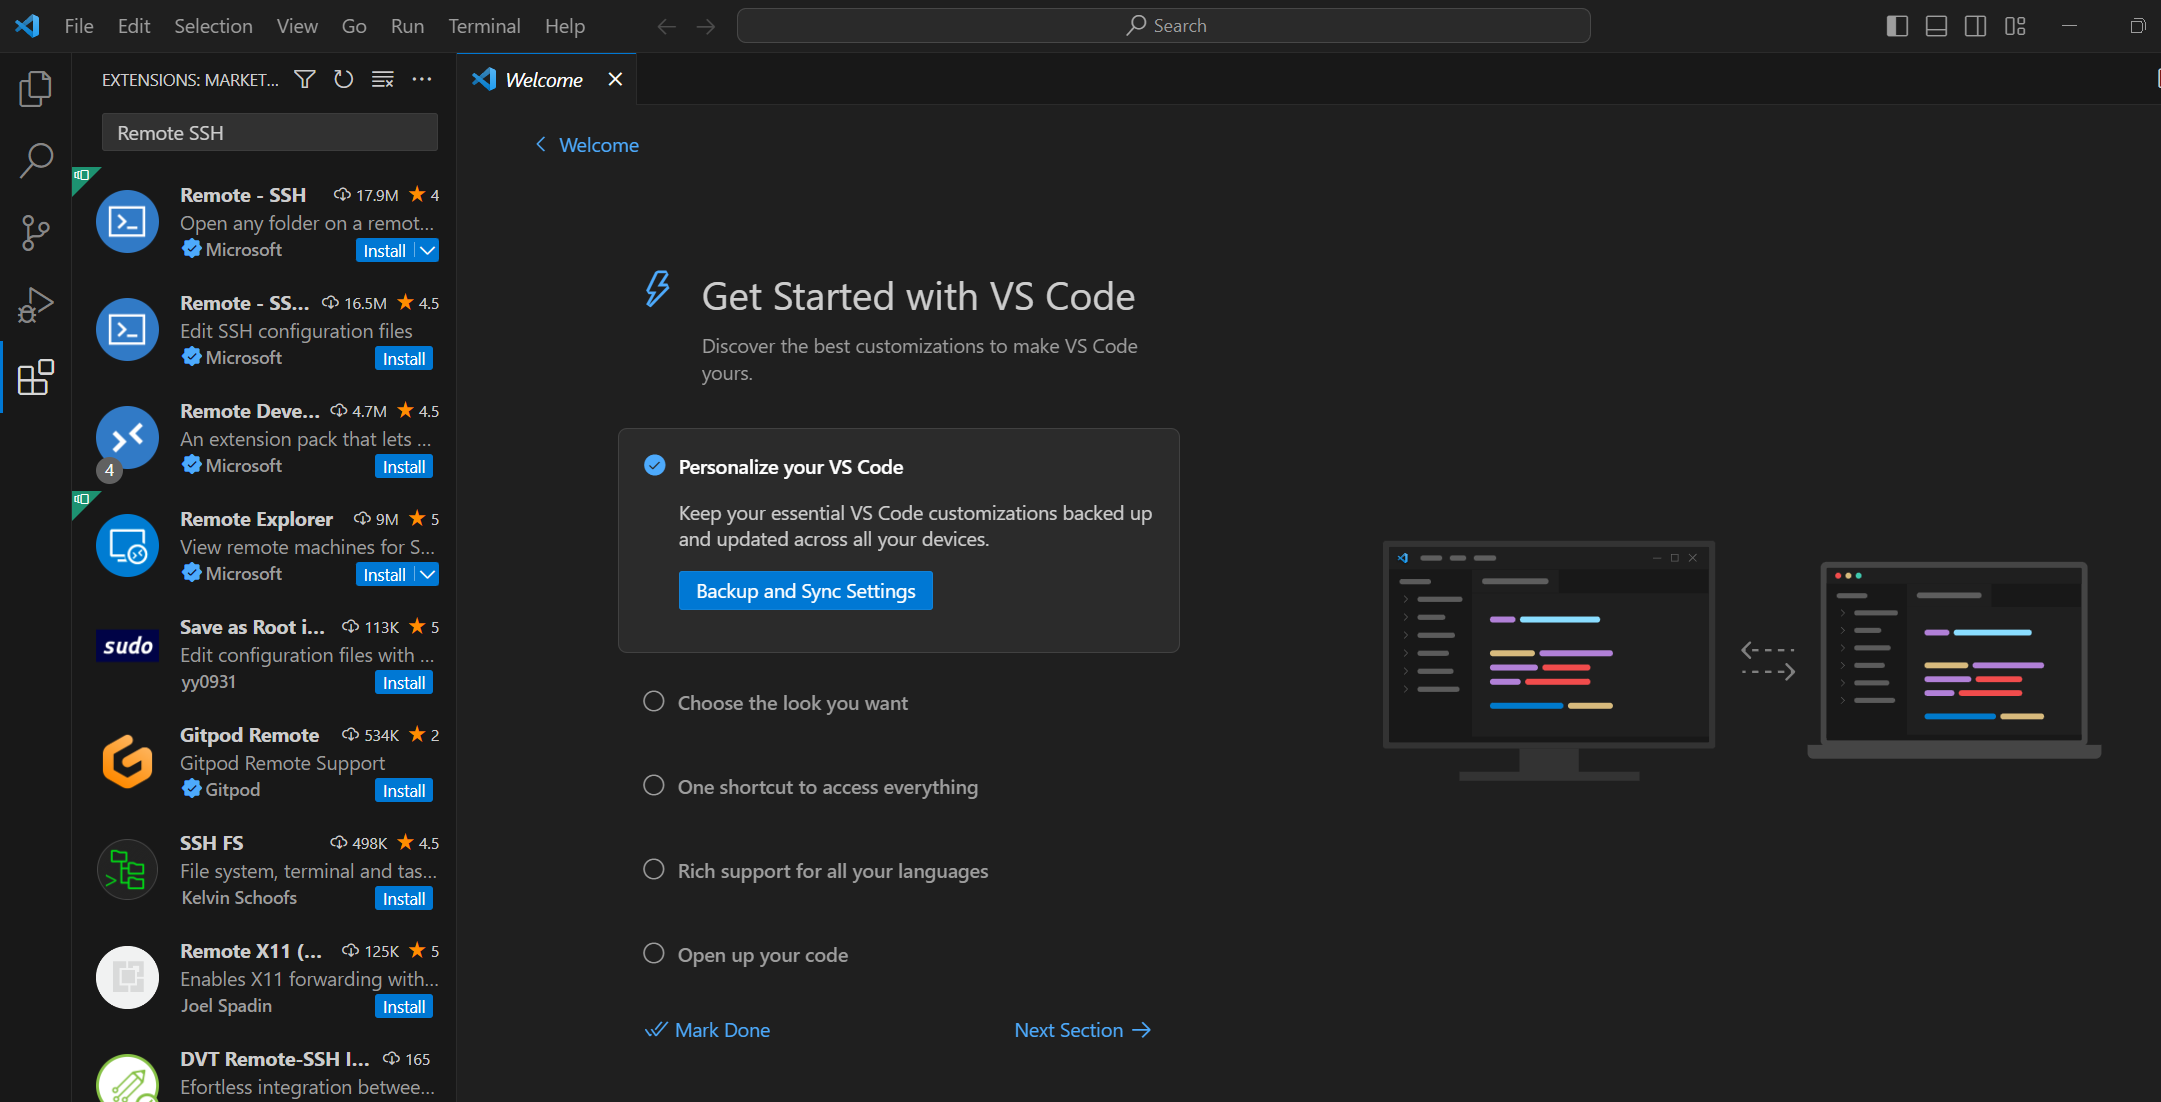Install Remote Development extension pack

pos(404,466)
